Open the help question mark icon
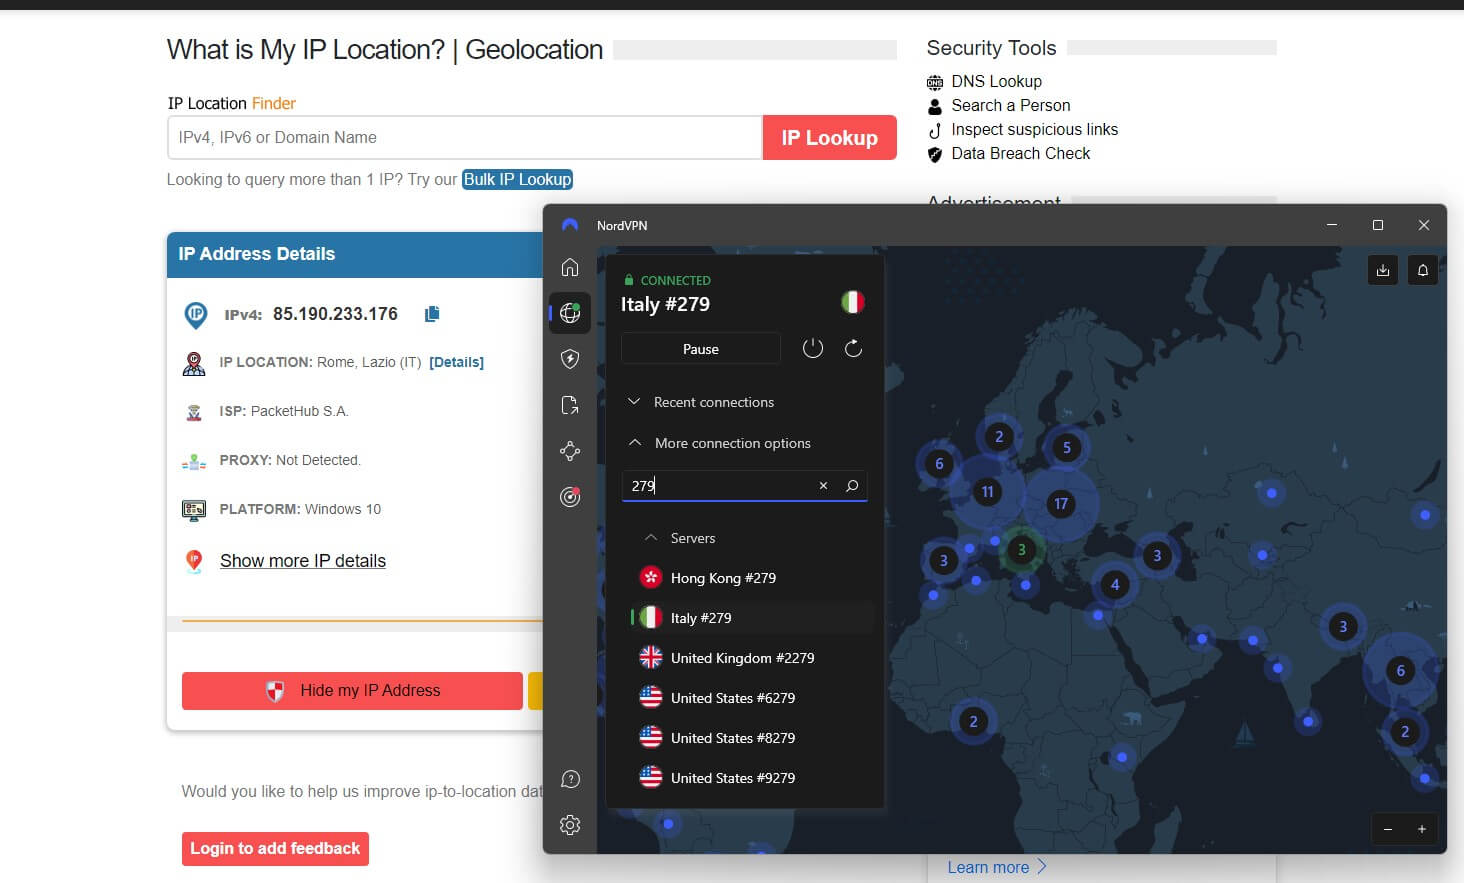The width and height of the screenshot is (1464, 883). pos(570,779)
